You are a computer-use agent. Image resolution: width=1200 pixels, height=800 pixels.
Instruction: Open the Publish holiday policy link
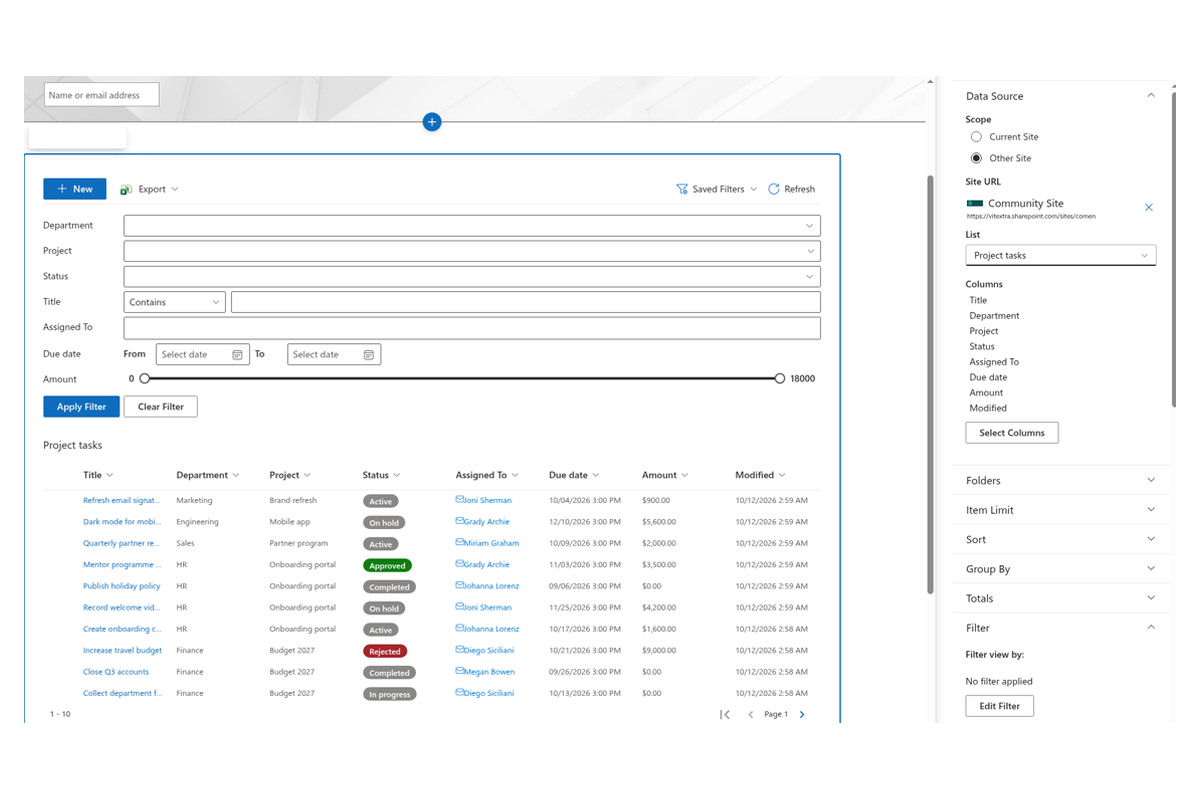pos(122,586)
